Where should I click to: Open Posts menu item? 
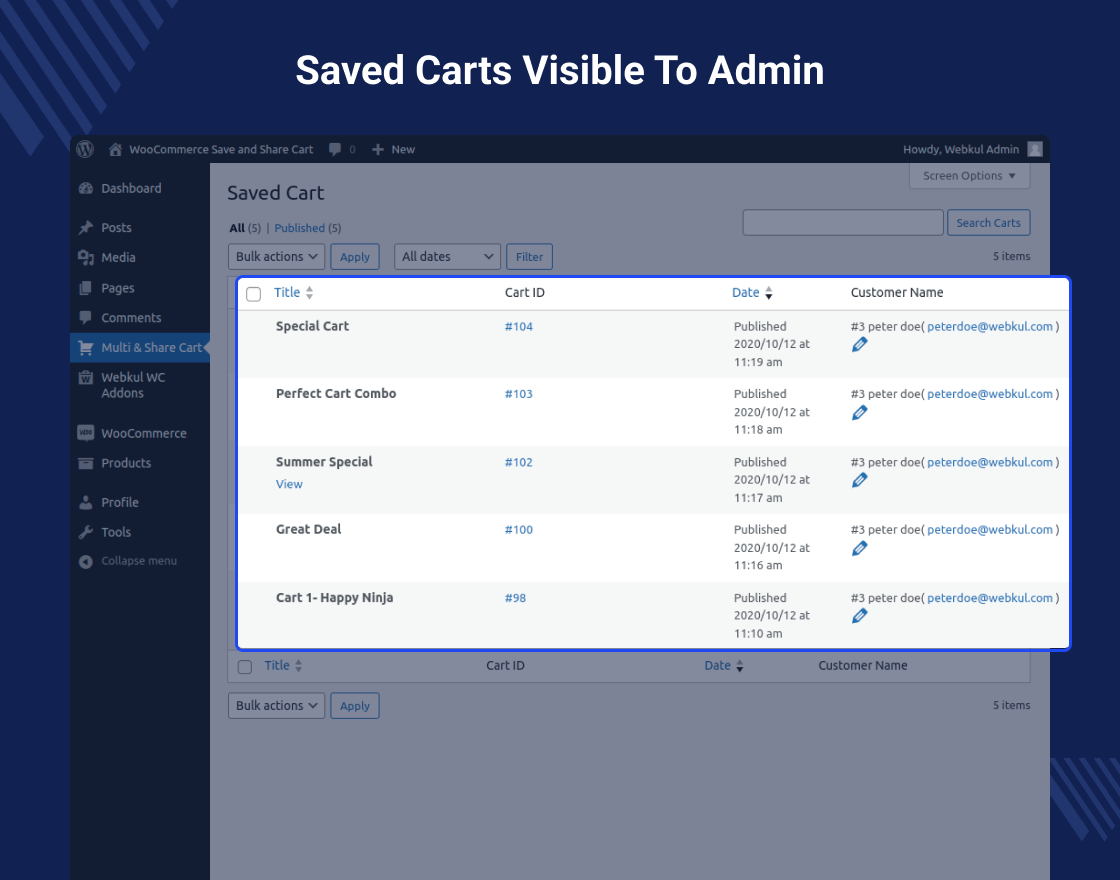click(116, 228)
